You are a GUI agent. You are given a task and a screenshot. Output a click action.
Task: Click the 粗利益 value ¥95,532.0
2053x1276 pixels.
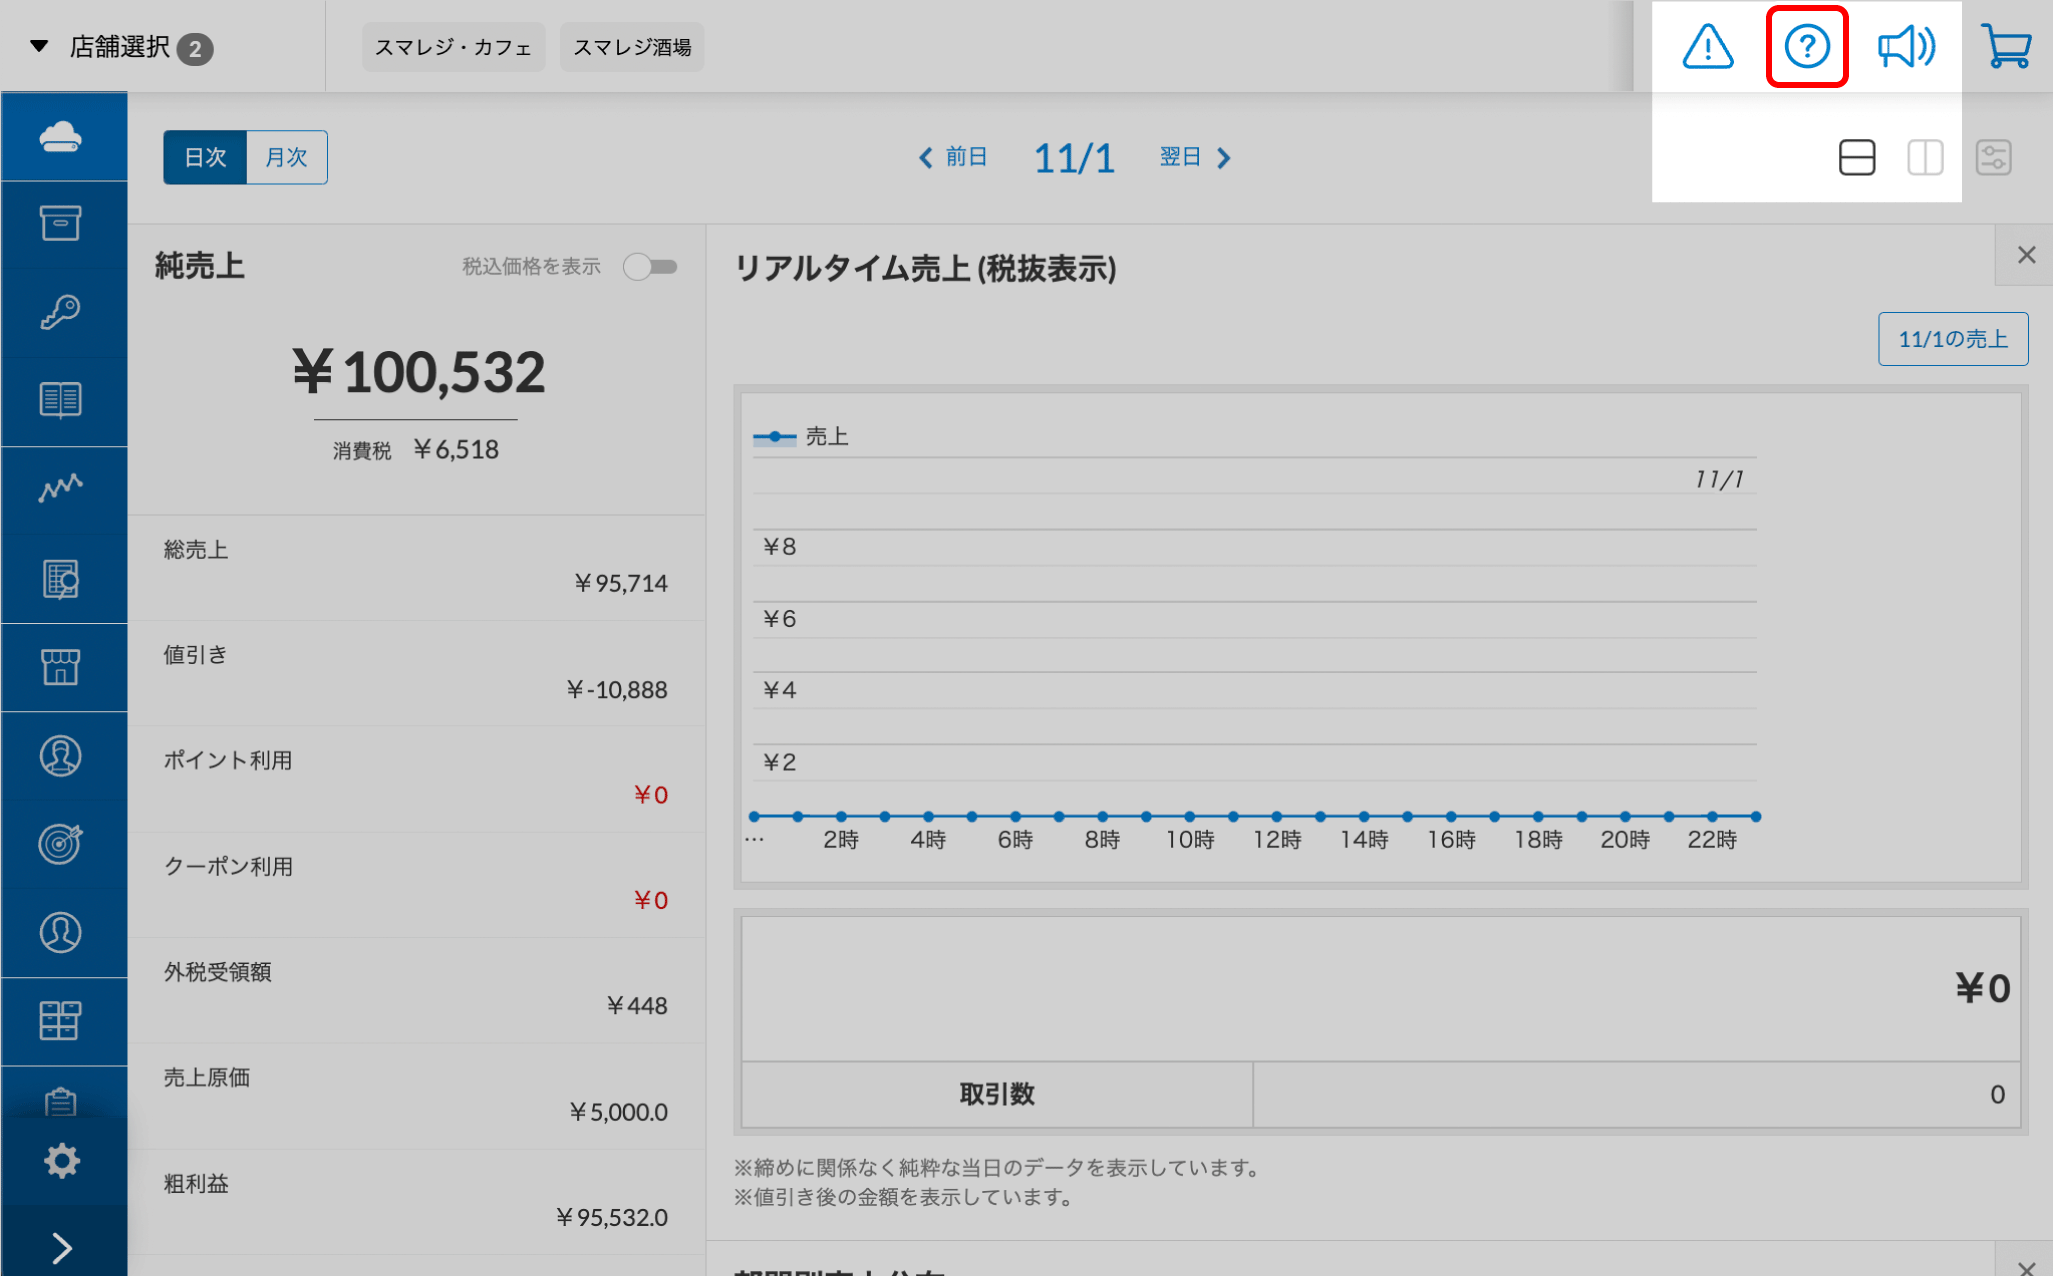[612, 1217]
